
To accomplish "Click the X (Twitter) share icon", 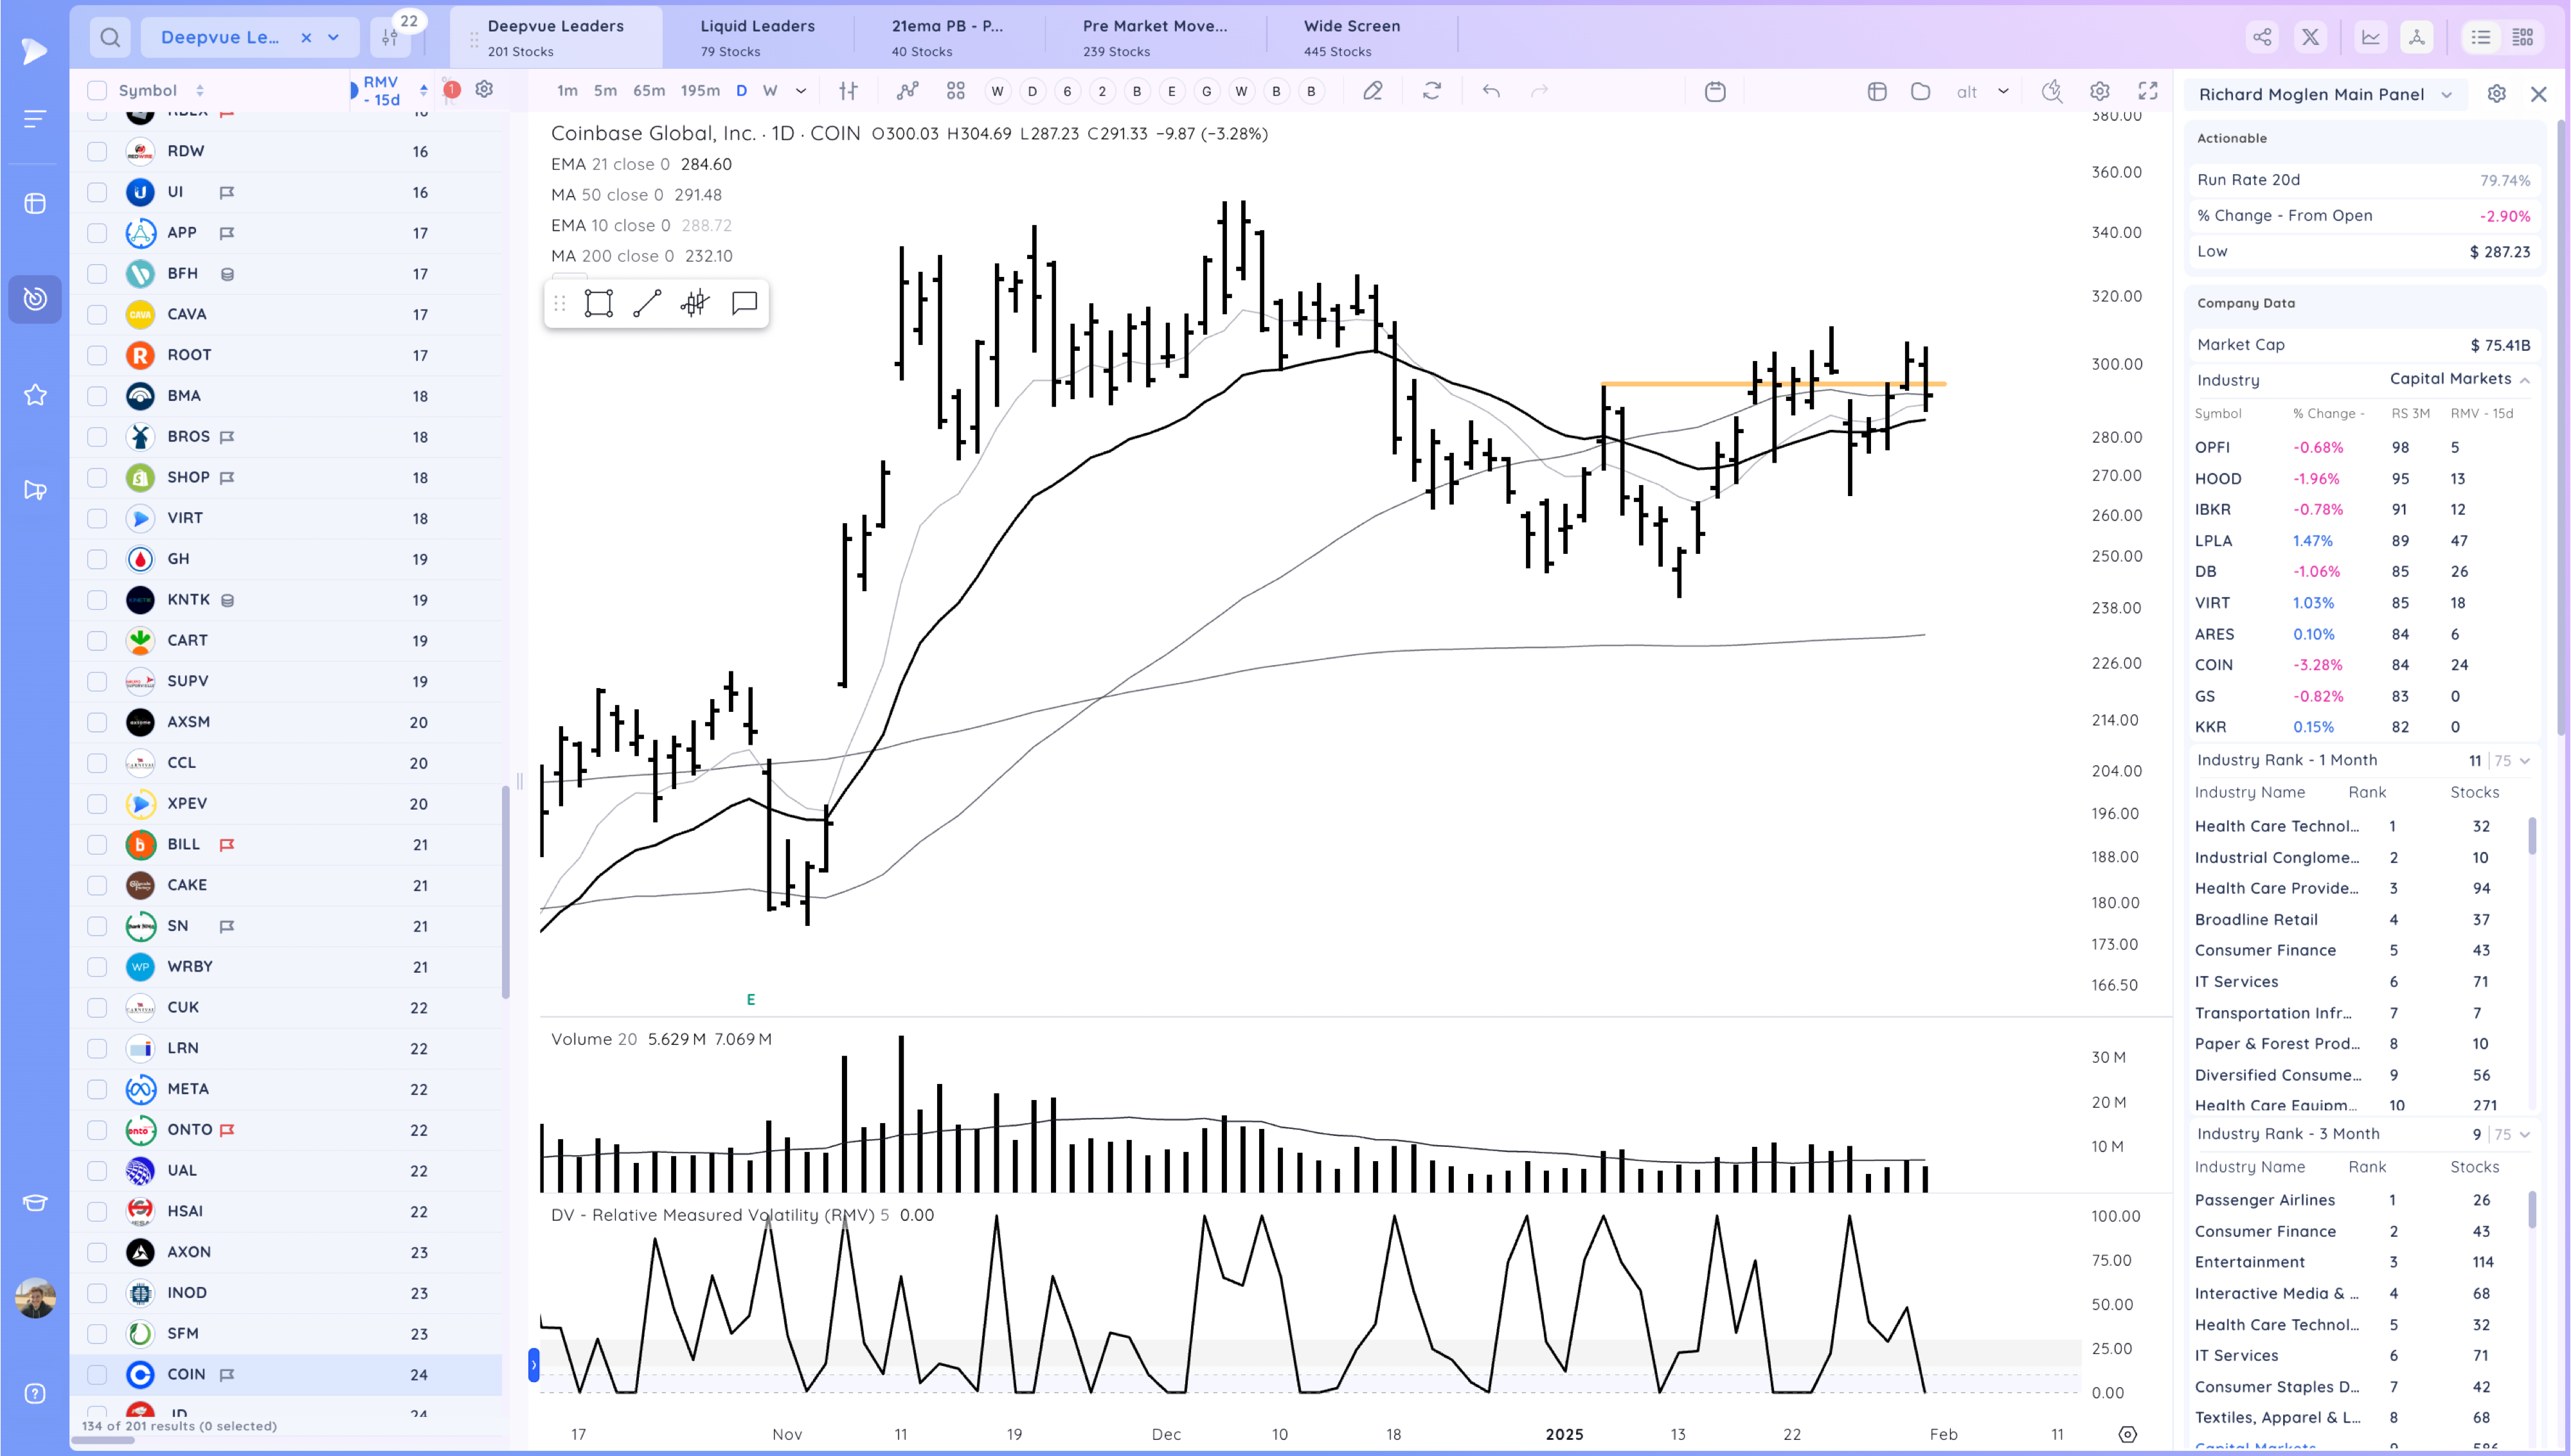I will coord(2310,37).
